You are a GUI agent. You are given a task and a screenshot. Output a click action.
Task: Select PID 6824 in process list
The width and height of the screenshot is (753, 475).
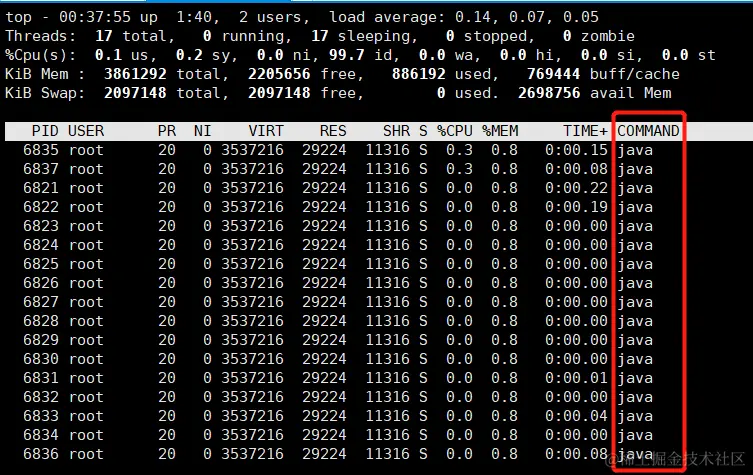pos(41,245)
